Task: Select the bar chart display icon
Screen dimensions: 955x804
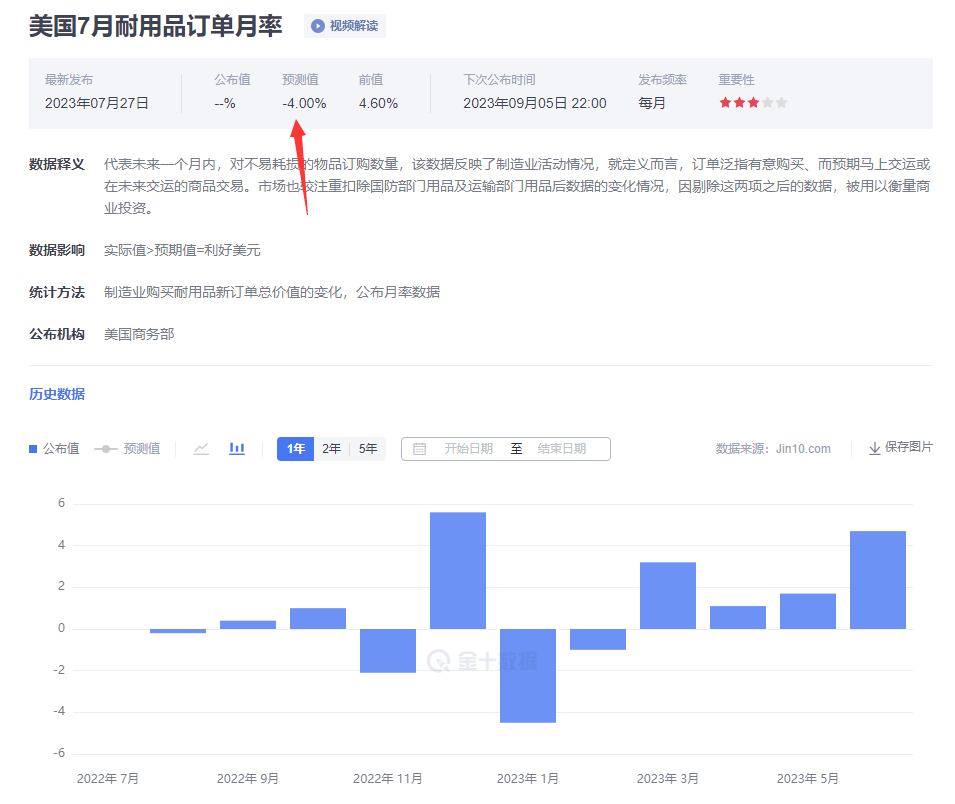Action: pos(236,448)
